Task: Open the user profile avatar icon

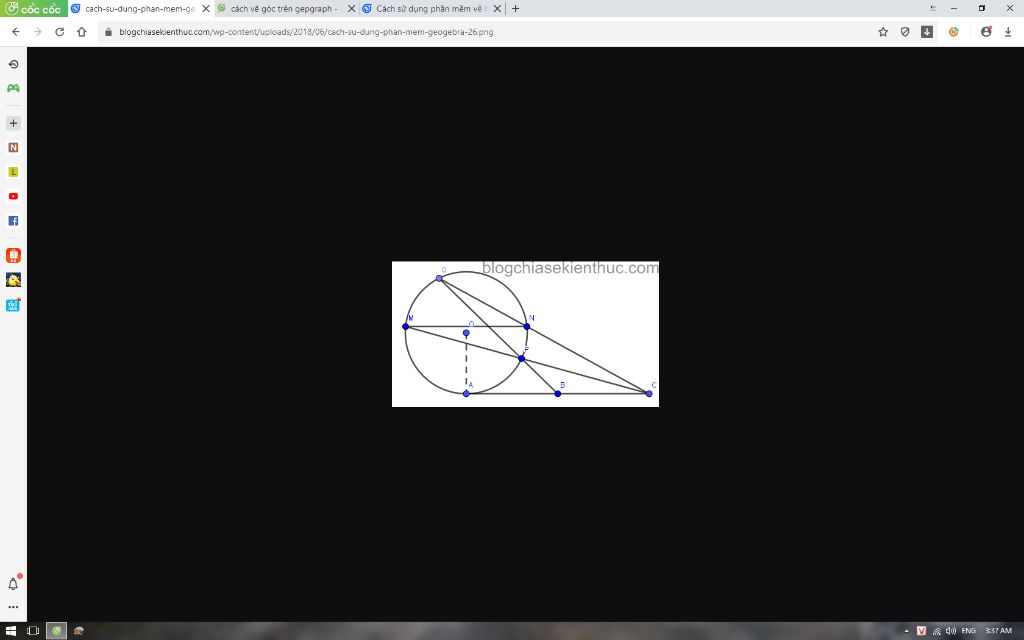Action: (986, 31)
